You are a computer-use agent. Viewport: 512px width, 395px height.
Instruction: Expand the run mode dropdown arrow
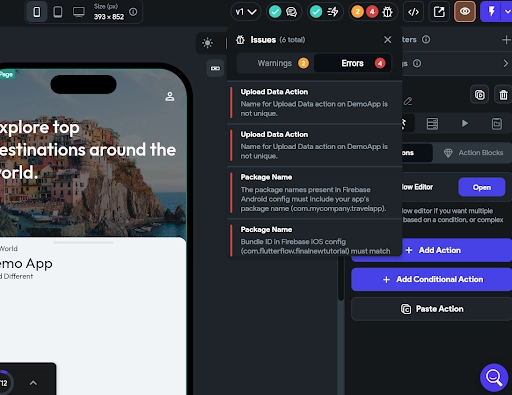507,12
